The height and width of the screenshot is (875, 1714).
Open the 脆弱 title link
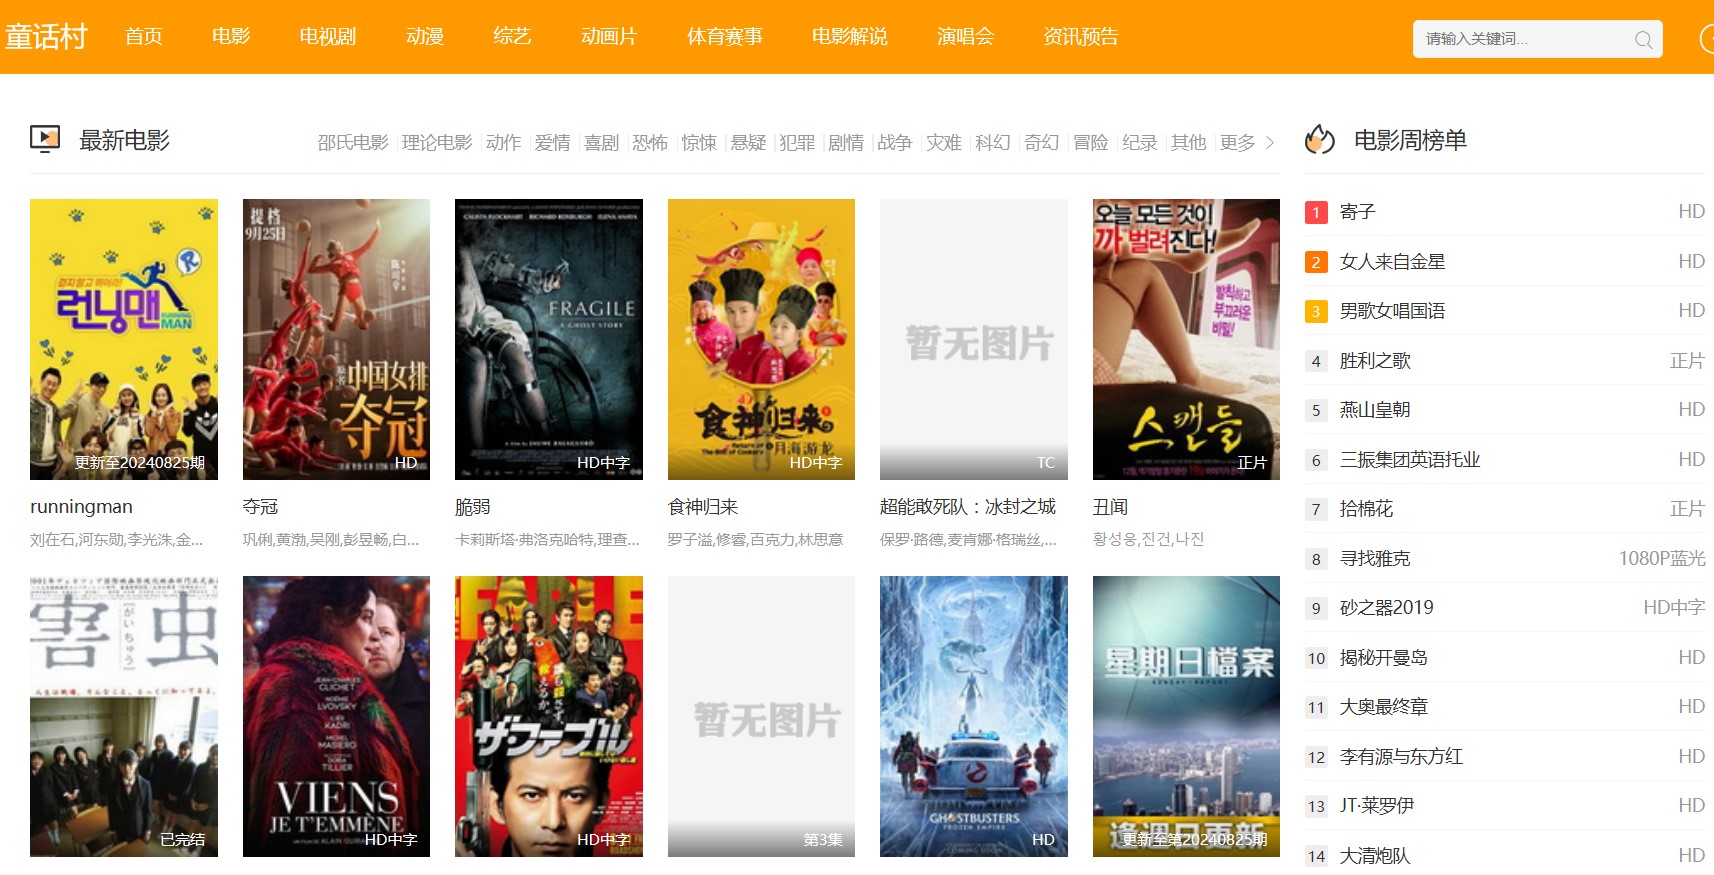tap(473, 507)
